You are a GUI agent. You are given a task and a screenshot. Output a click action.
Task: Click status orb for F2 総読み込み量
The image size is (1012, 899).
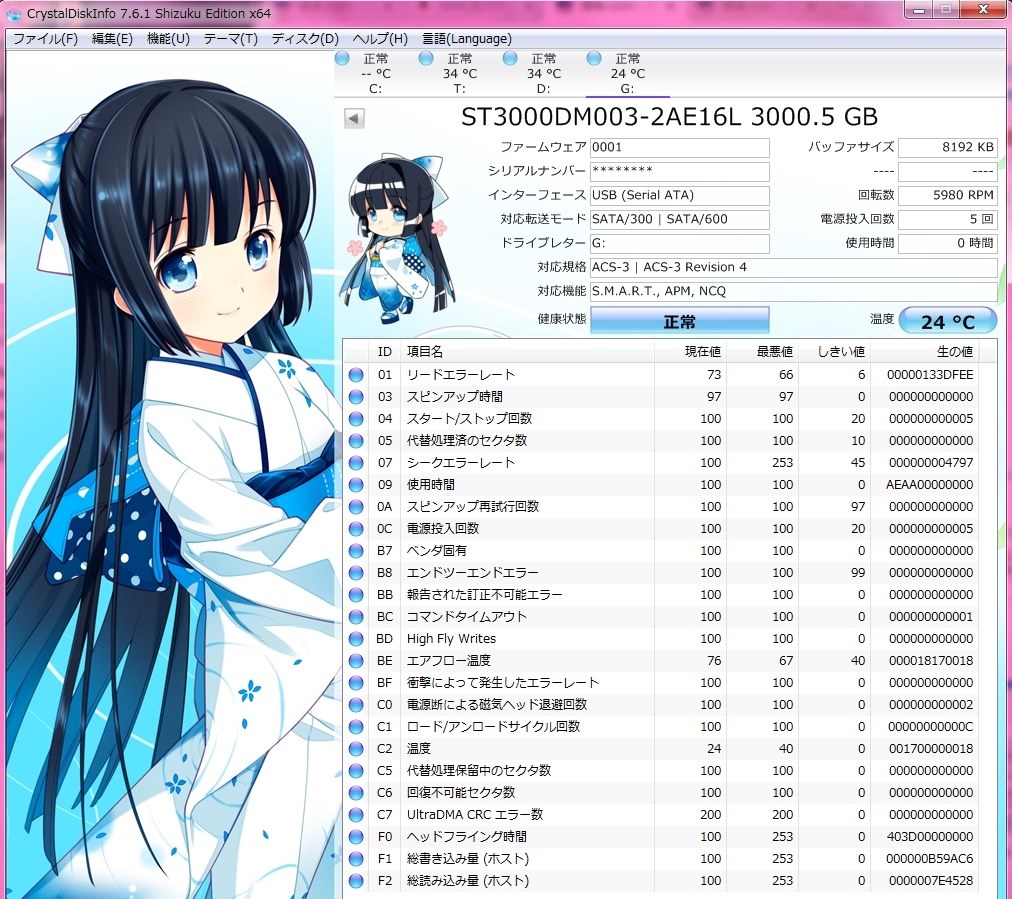(x=356, y=880)
